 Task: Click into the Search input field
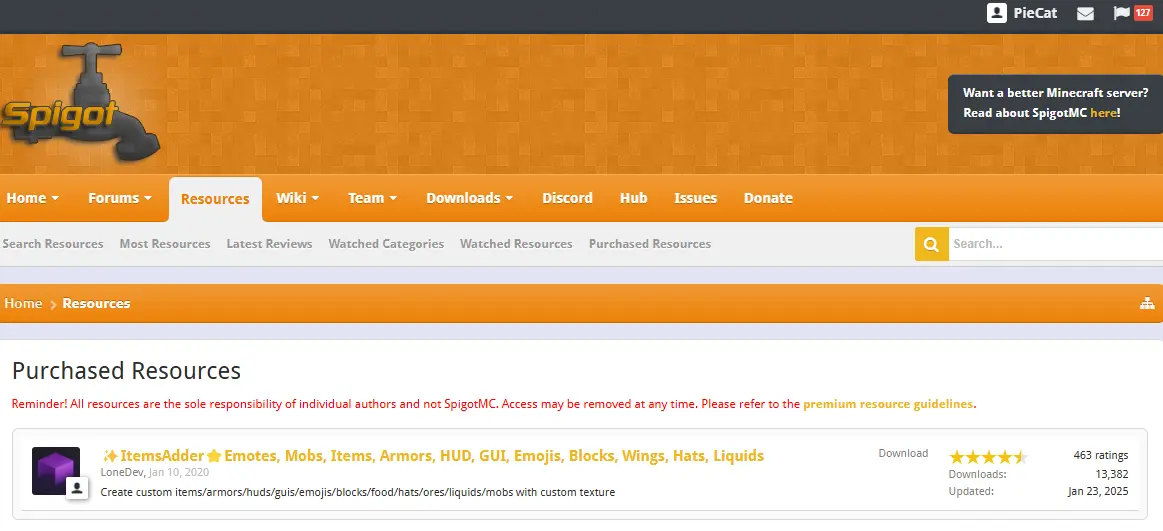(1055, 244)
